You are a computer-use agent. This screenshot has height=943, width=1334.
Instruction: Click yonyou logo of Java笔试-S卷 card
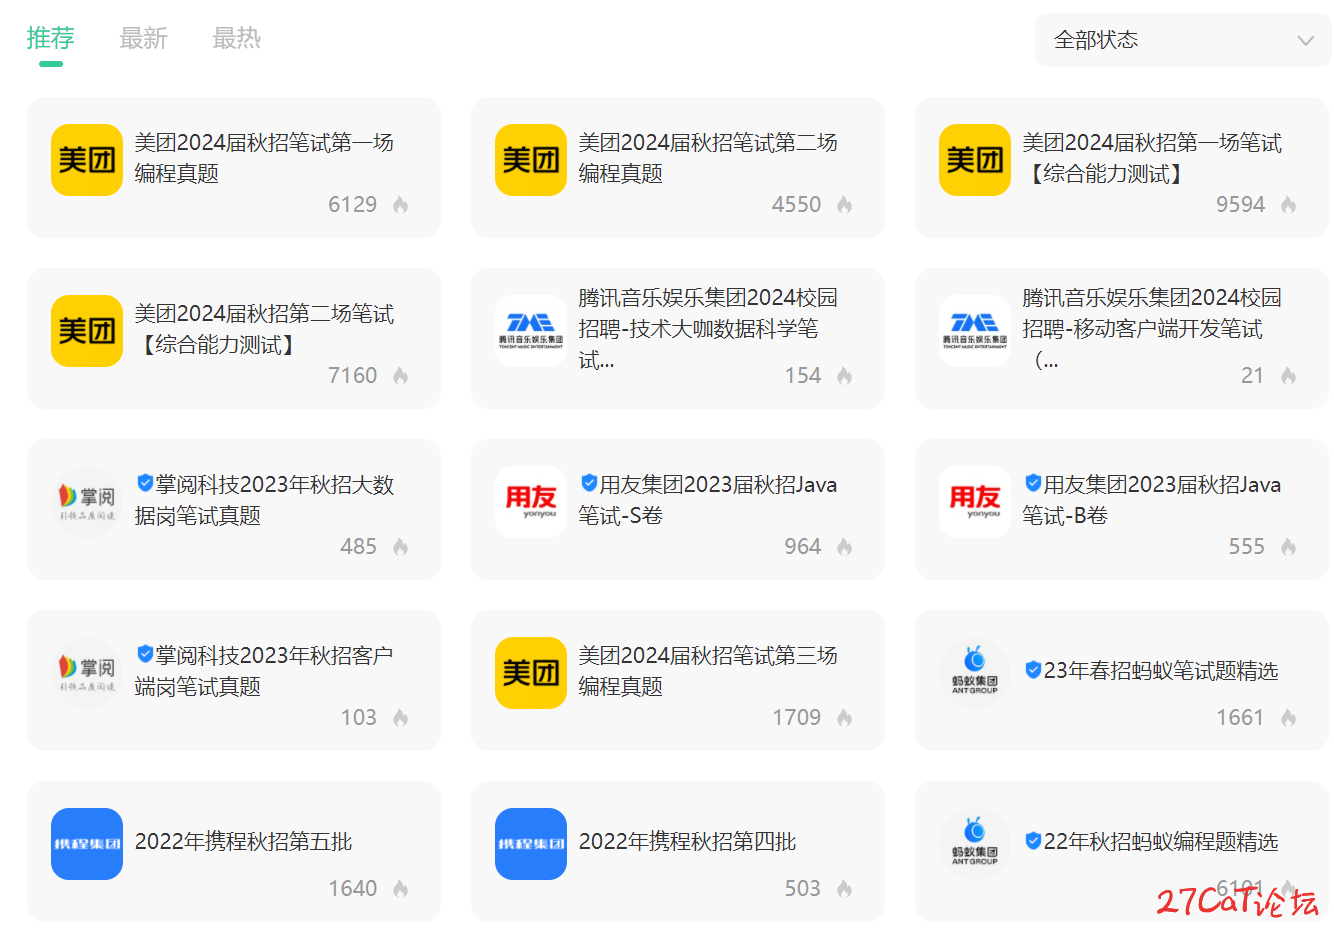(x=531, y=502)
